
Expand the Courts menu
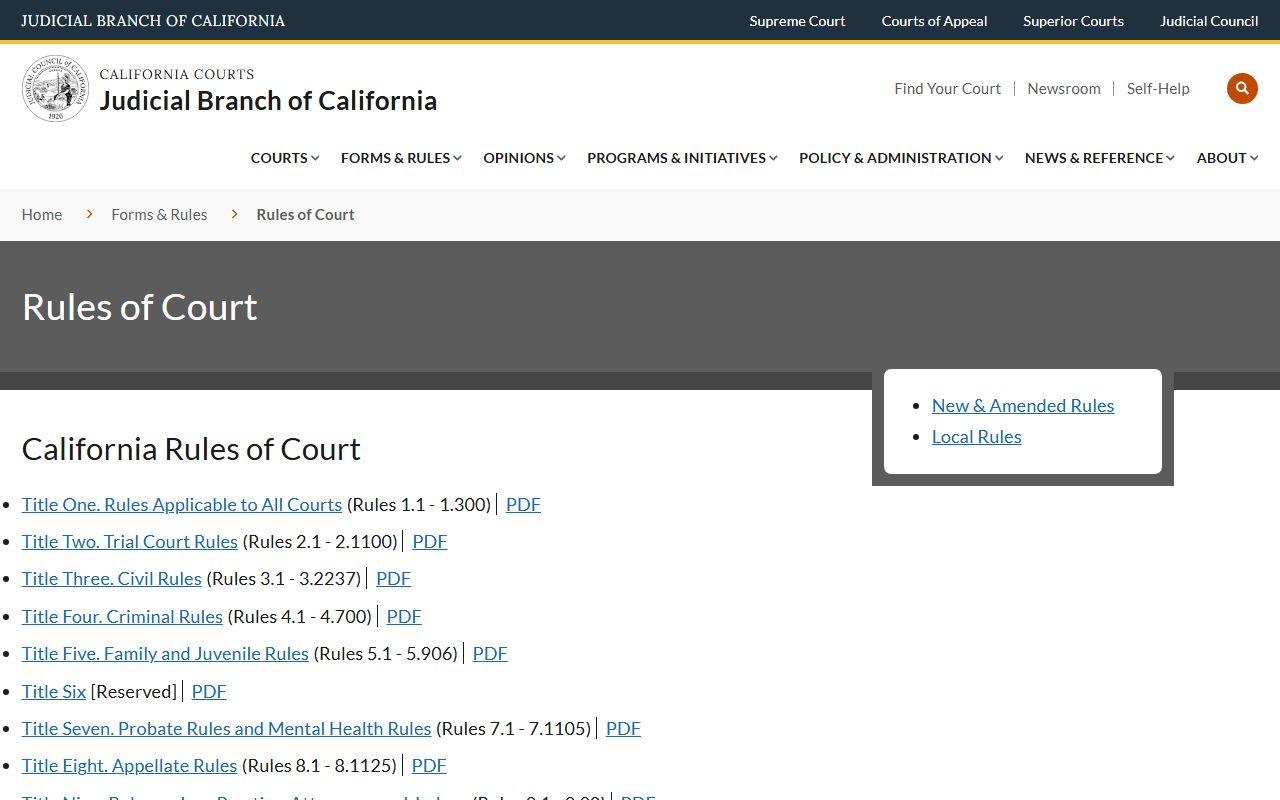point(285,158)
